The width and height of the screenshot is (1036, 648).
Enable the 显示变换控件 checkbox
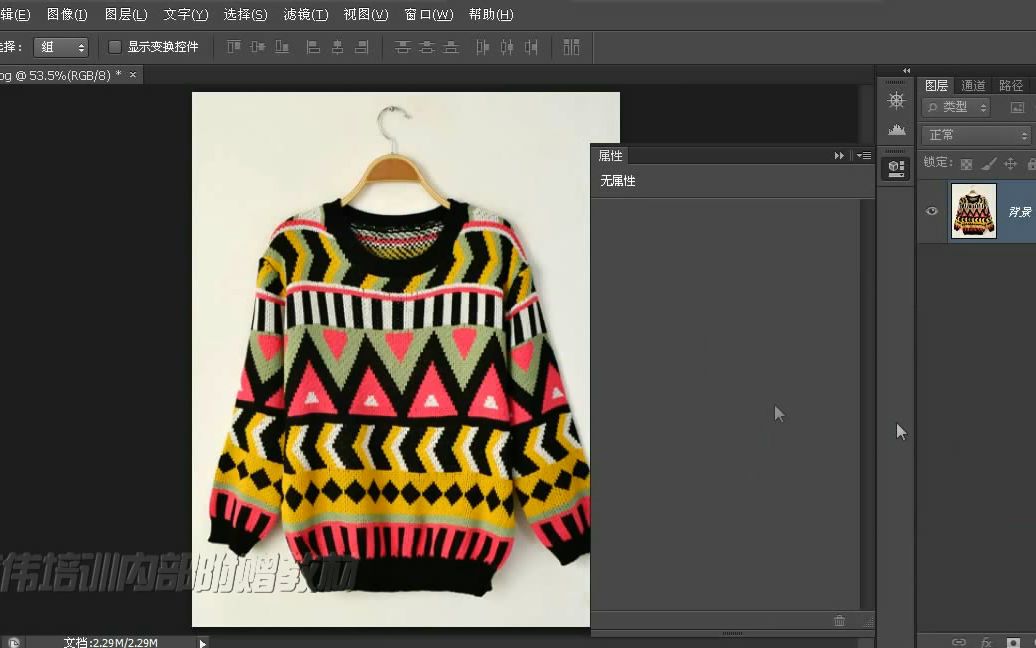tap(116, 46)
